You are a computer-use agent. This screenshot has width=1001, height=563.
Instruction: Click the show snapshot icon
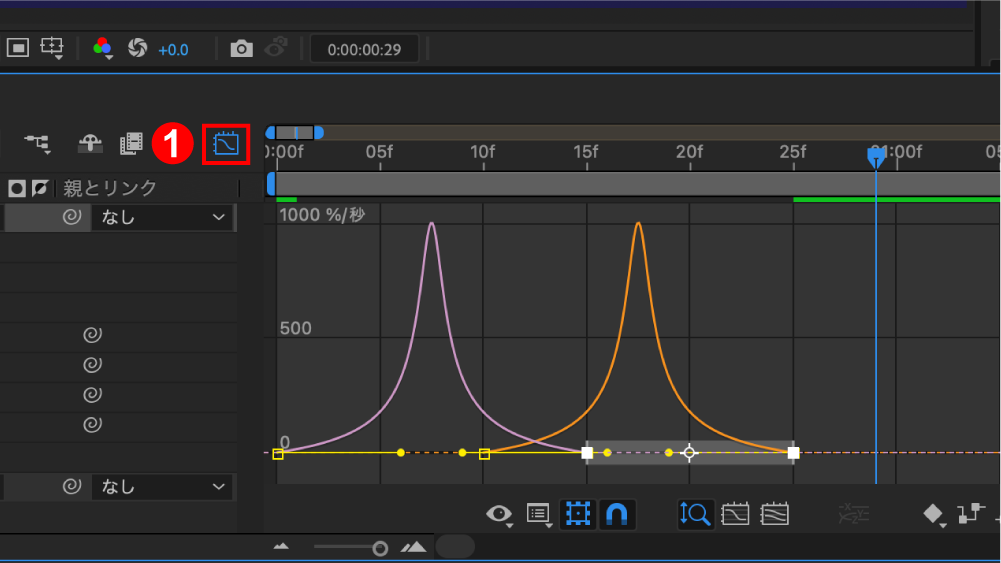[276, 48]
